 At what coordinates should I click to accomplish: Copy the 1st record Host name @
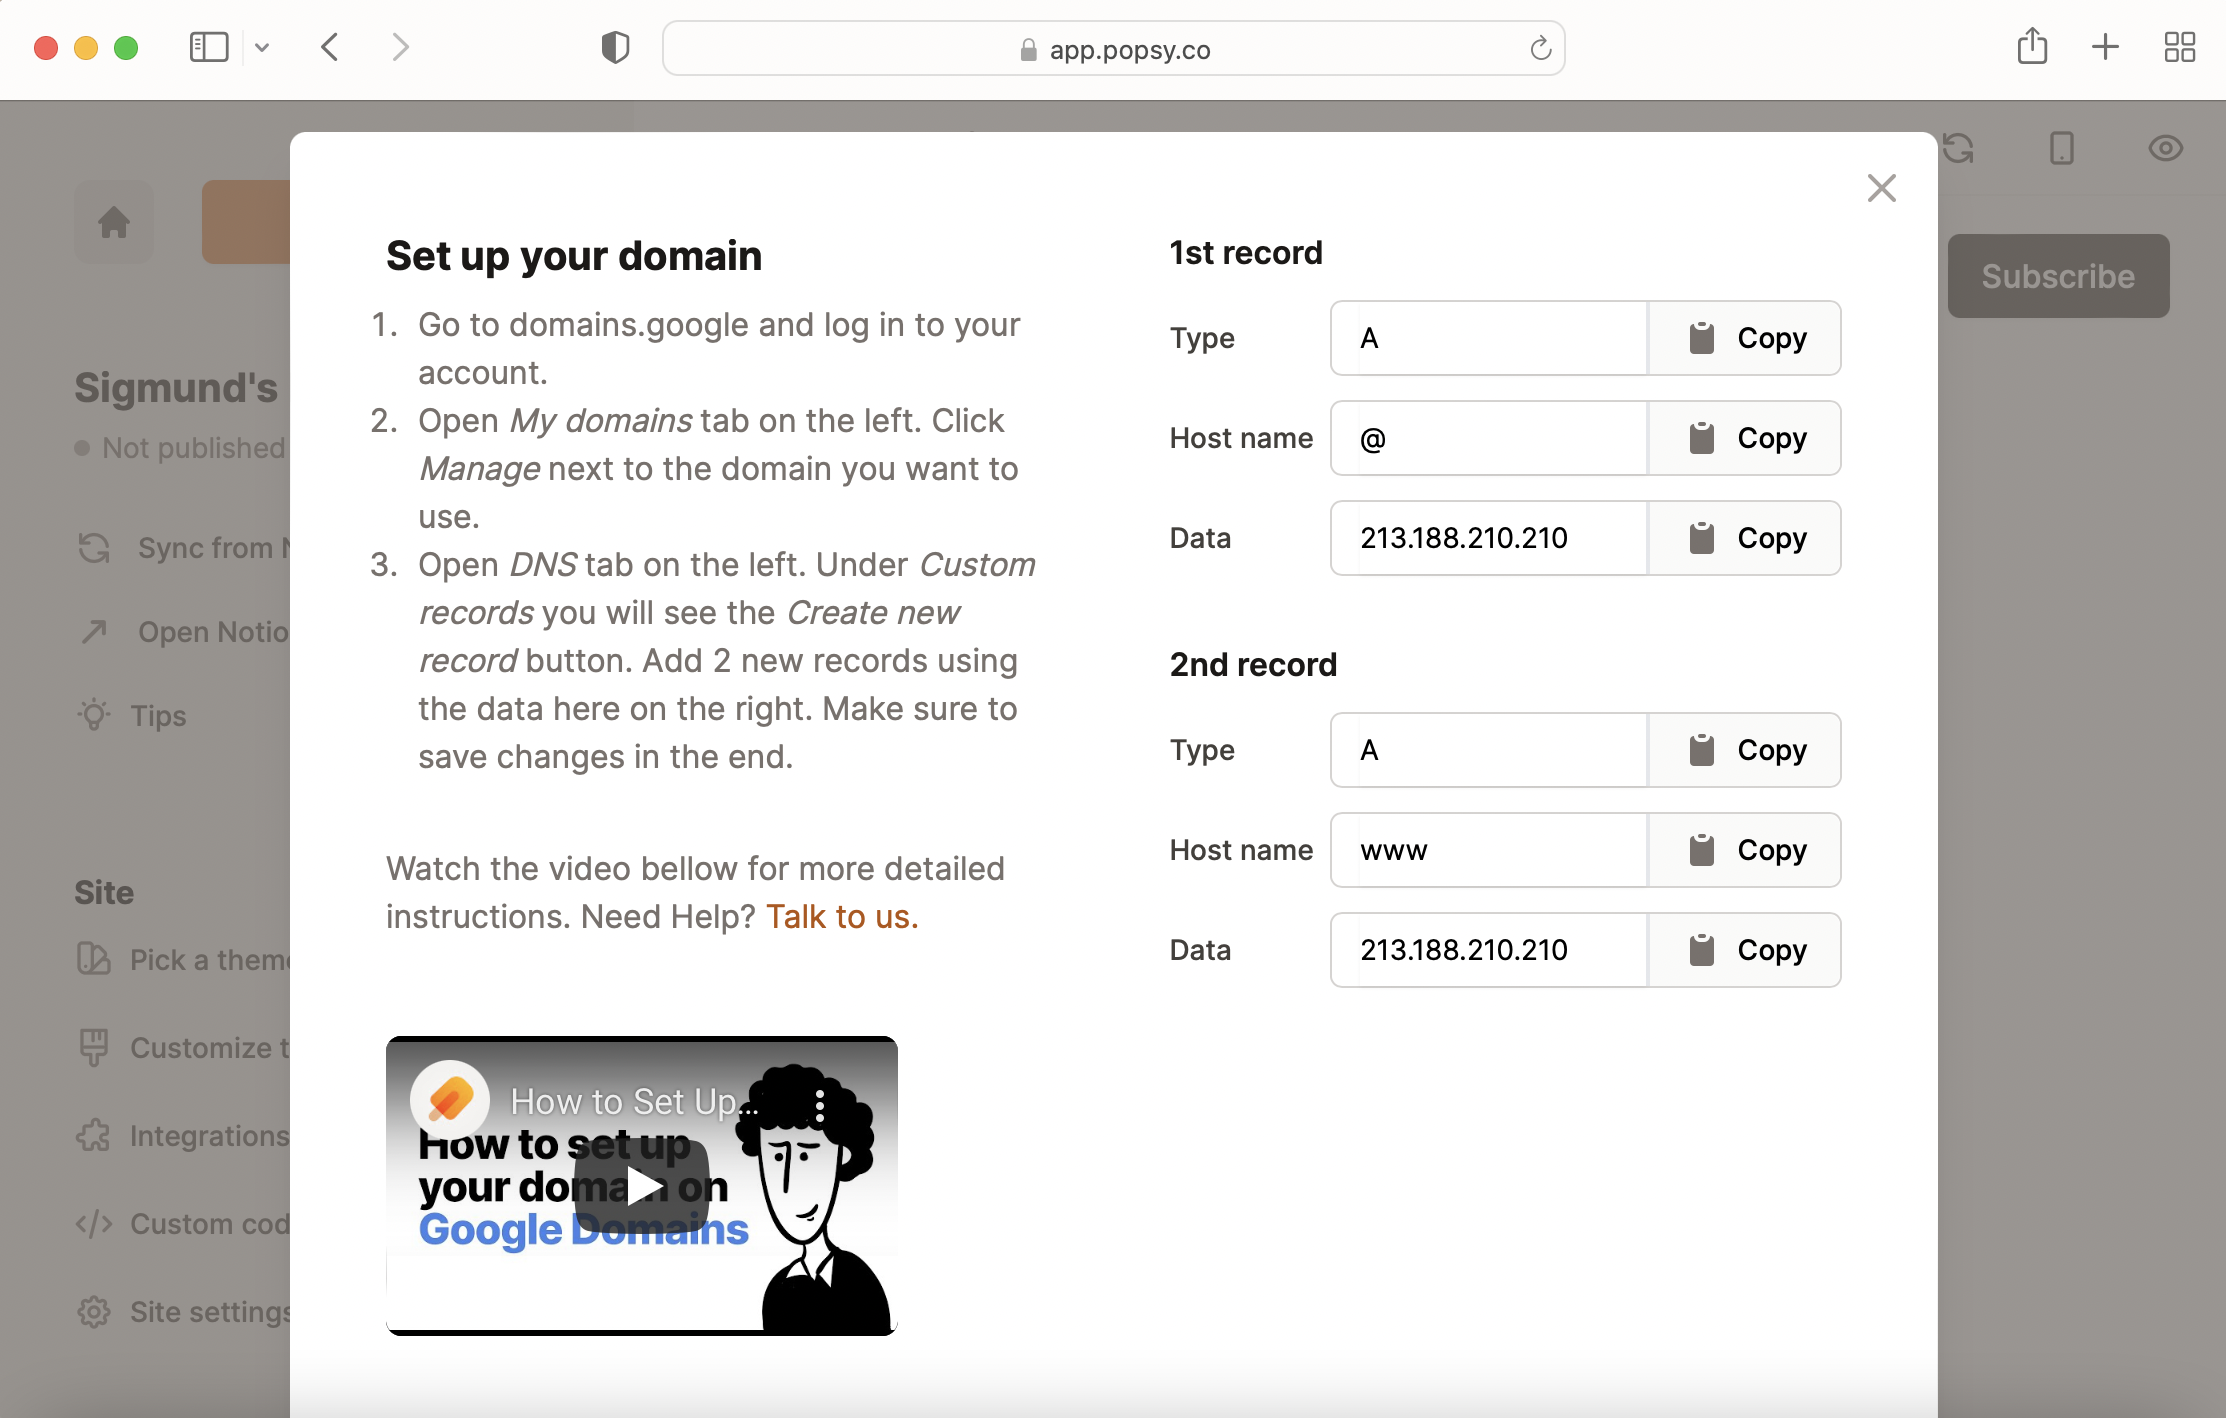click(1744, 438)
